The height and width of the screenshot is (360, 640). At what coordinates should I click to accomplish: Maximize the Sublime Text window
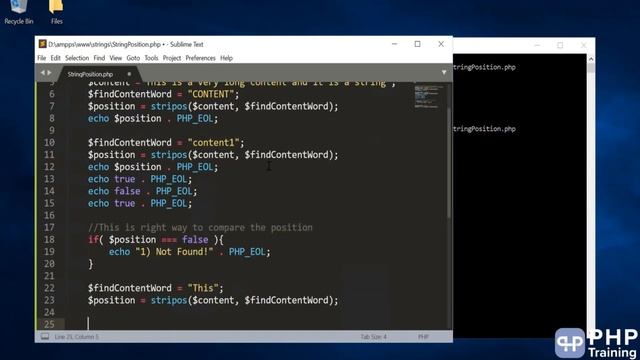[x=417, y=44]
